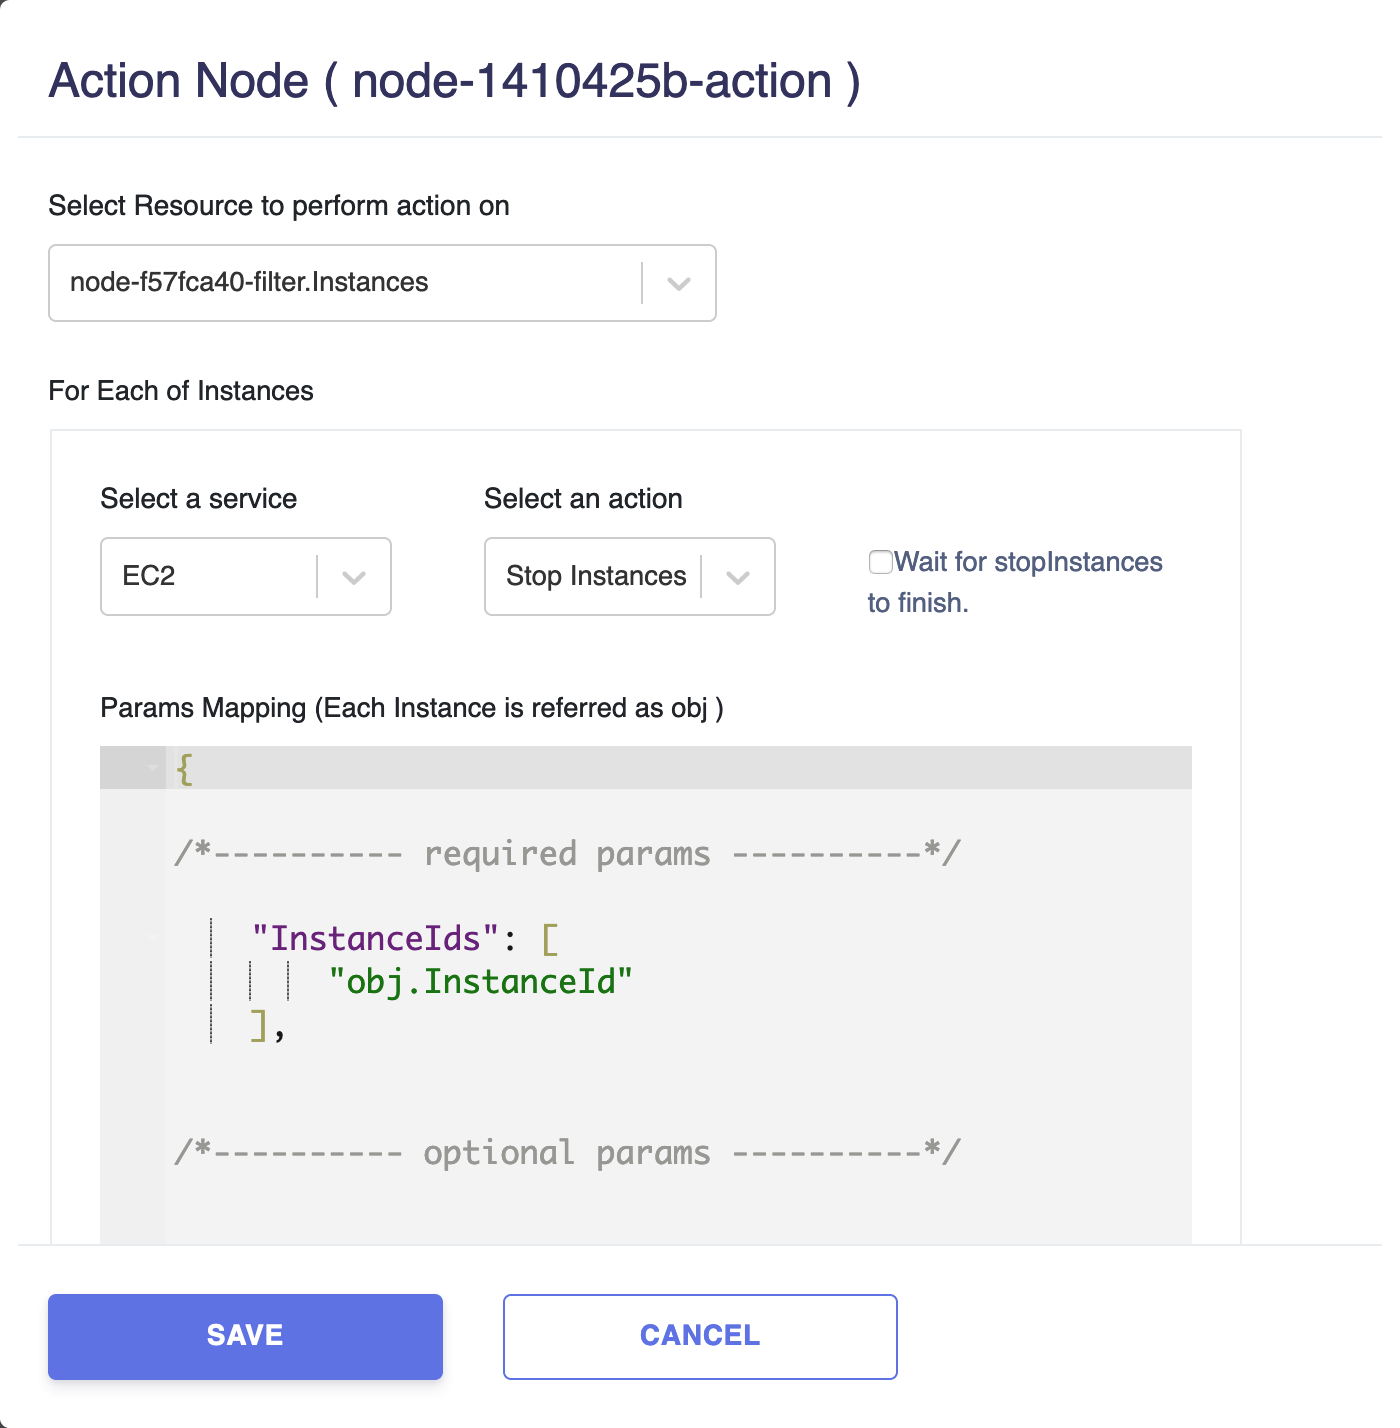
Task: Click the 'optional params' comment line
Action: click(567, 1153)
